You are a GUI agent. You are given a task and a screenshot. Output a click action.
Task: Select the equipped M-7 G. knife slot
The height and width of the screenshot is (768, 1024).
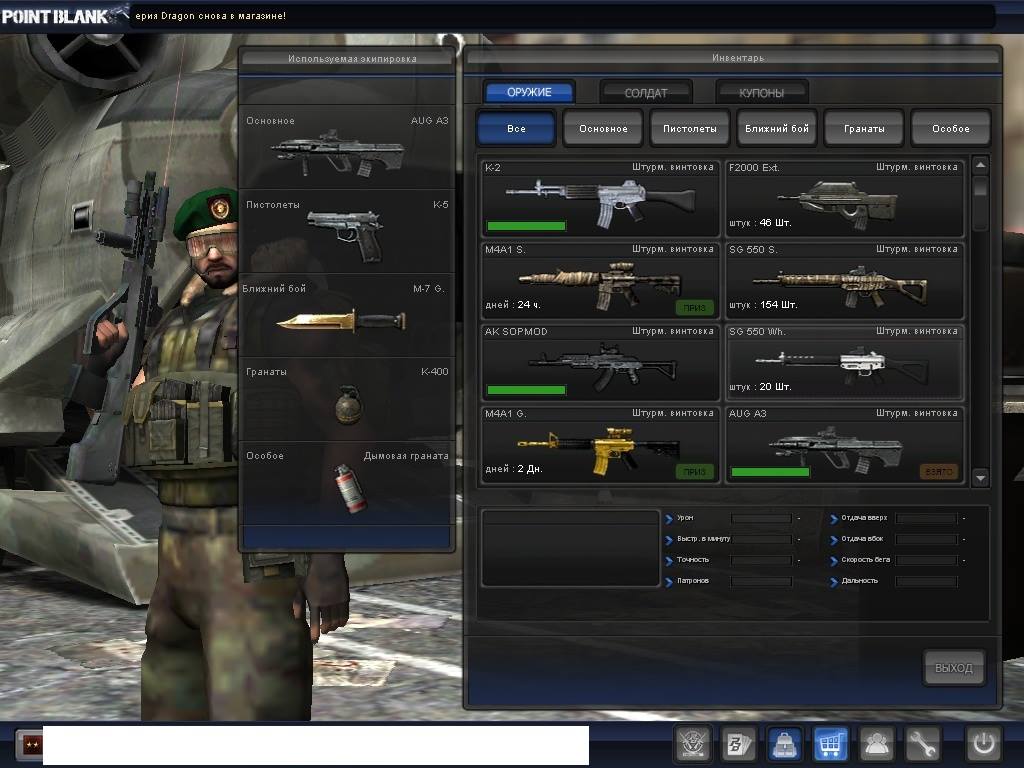click(347, 315)
